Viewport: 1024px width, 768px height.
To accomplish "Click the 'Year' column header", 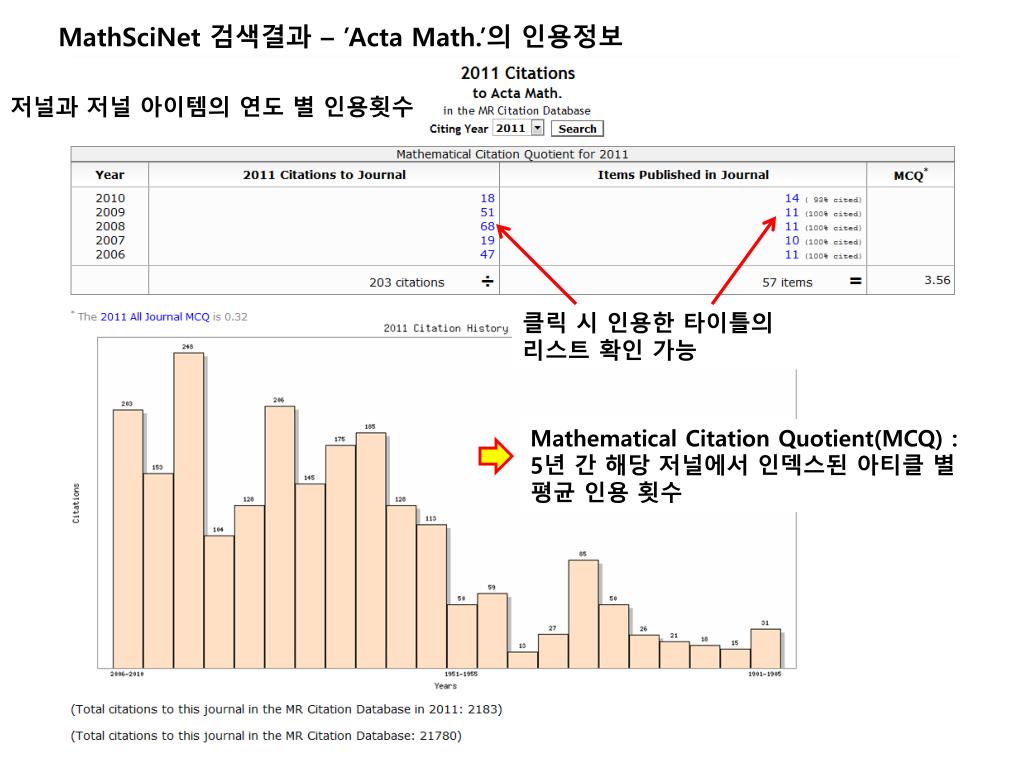I will [109, 174].
